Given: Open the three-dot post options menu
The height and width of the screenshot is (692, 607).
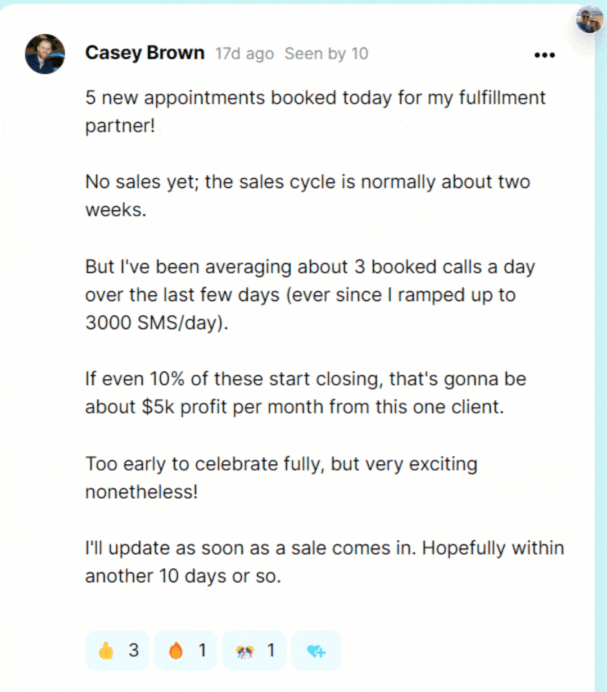Looking at the screenshot, I should (544, 54).
